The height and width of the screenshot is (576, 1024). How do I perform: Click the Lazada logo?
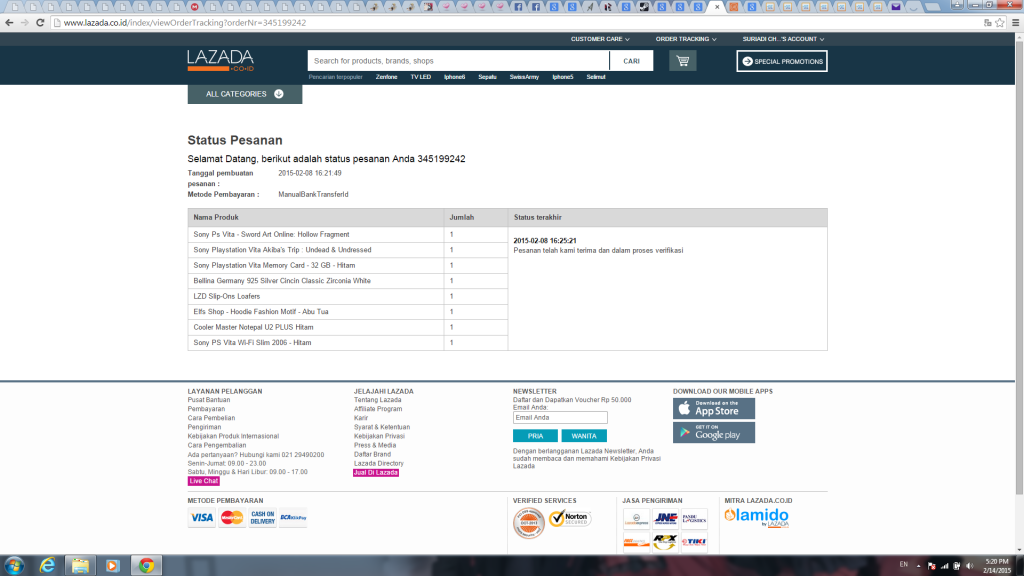[220, 60]
